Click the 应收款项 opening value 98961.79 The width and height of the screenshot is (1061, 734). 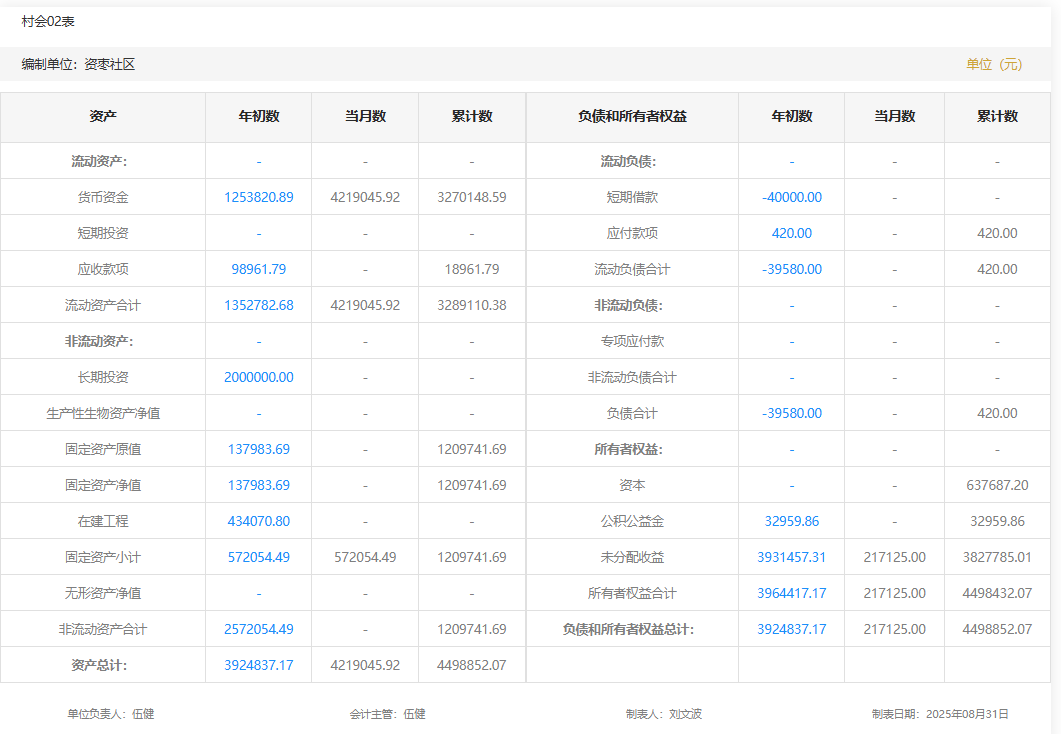coord(258,269)
